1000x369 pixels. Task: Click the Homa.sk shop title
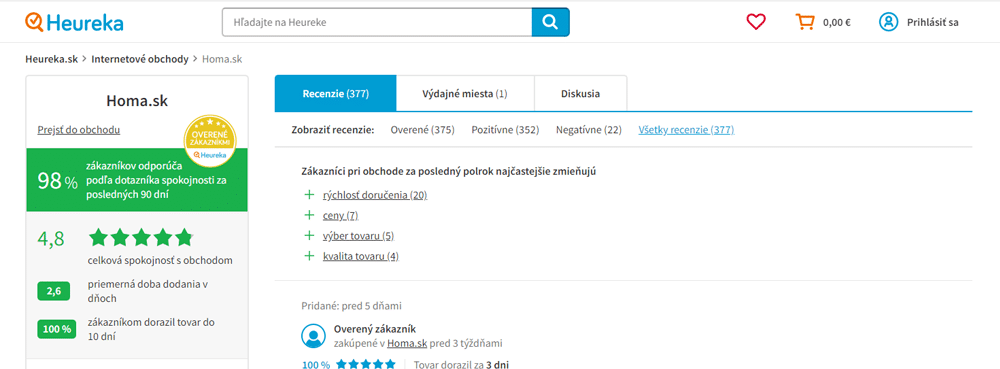(137, 101)
